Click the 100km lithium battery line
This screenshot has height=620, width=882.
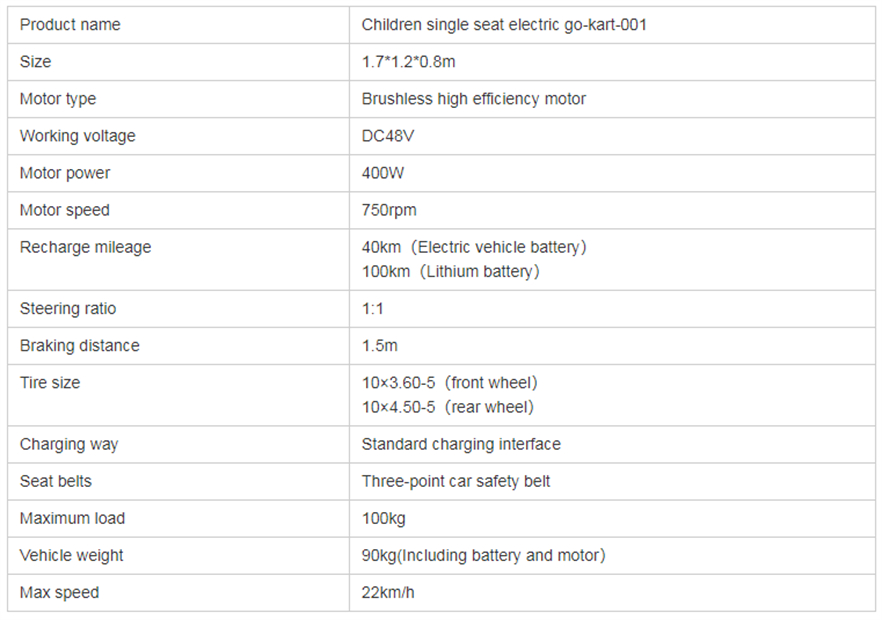(450, 271)
